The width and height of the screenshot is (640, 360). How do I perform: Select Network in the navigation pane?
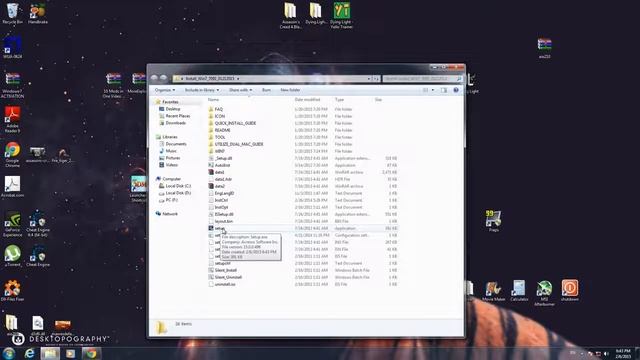point(170,214)
